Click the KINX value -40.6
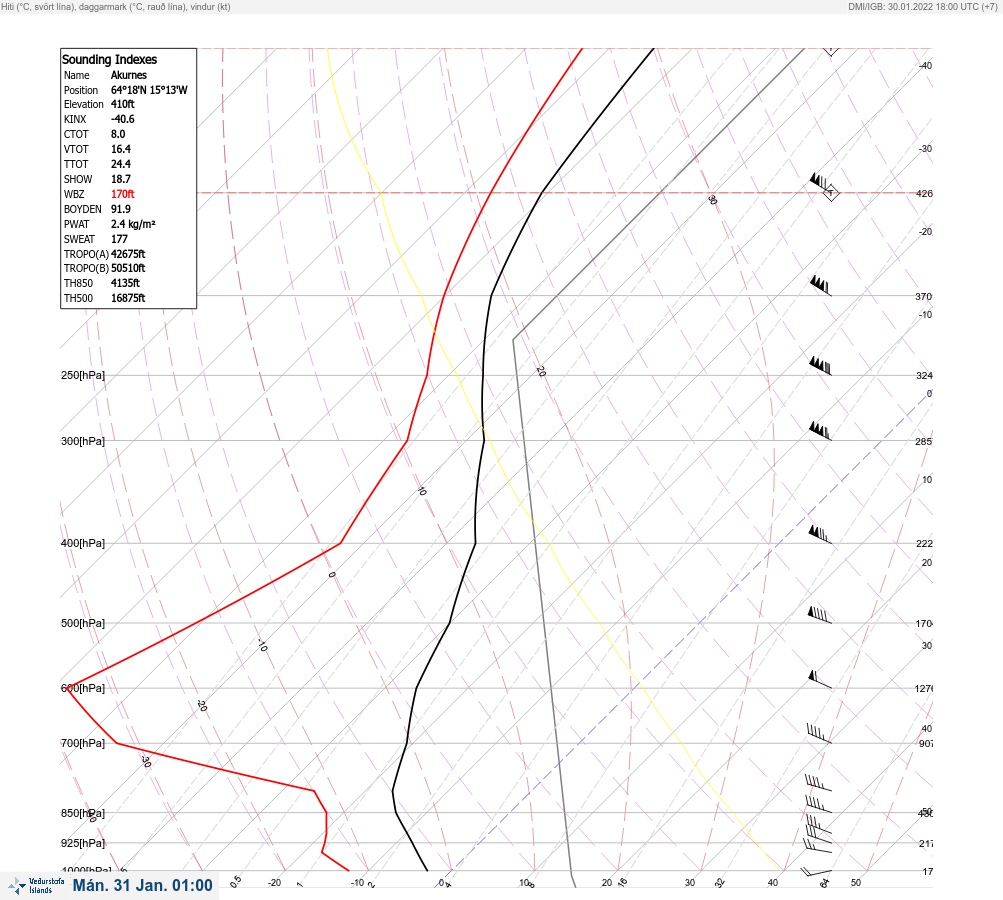Screen dimensions: 1003x900 122,119
